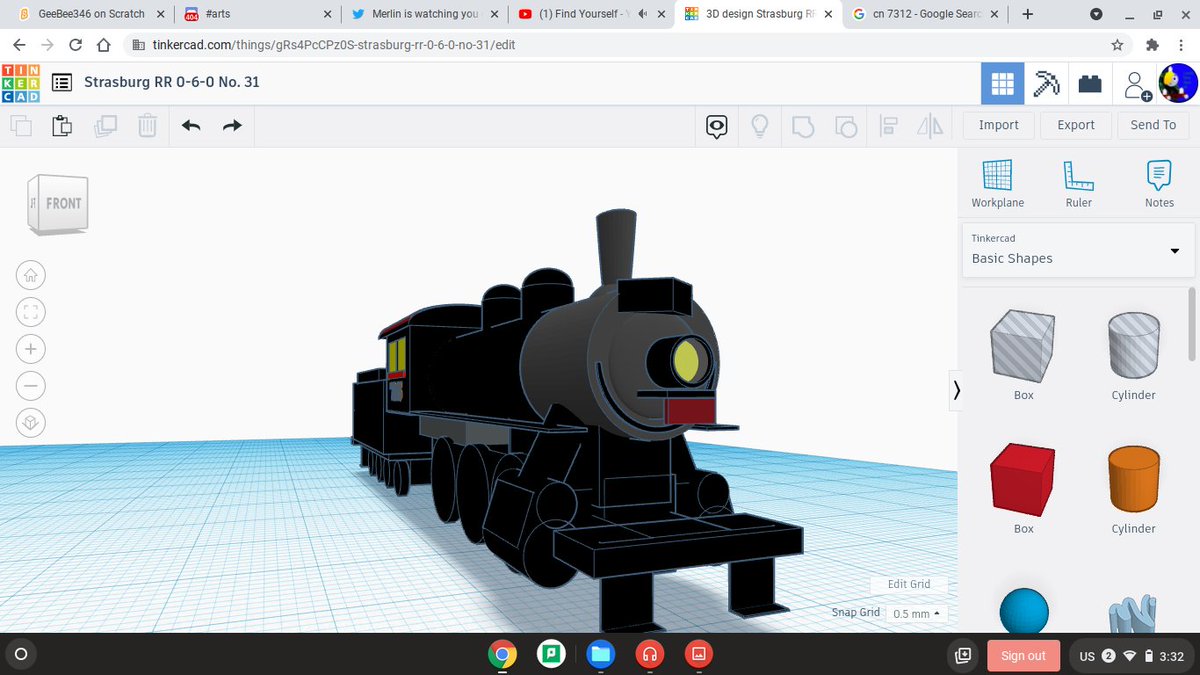Select the Mirror/Flip tool icon
The image size is (1200, 675).
[x=931, y=125]
